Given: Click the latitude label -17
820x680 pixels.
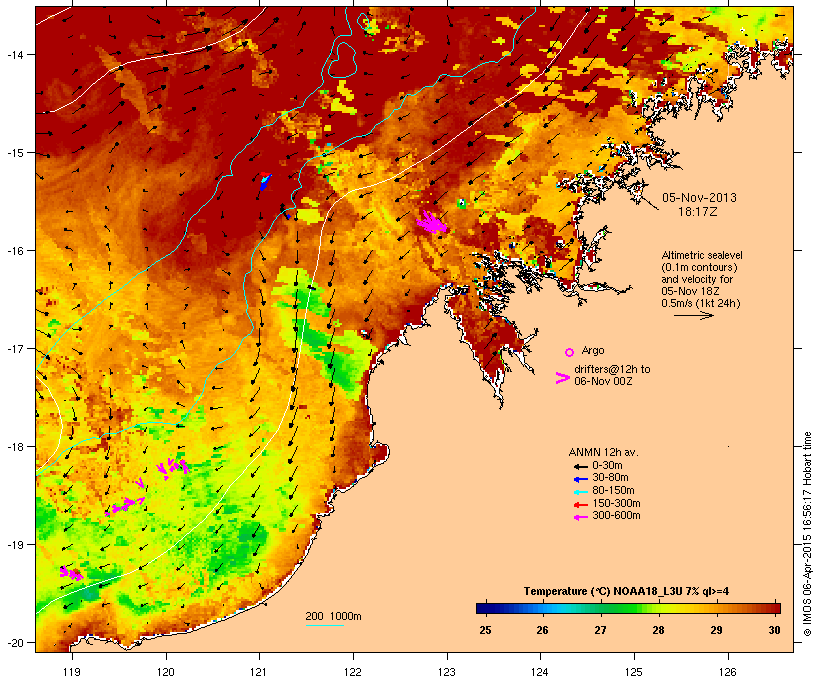Looking at the screenshot, I should (x=14, y=348).
